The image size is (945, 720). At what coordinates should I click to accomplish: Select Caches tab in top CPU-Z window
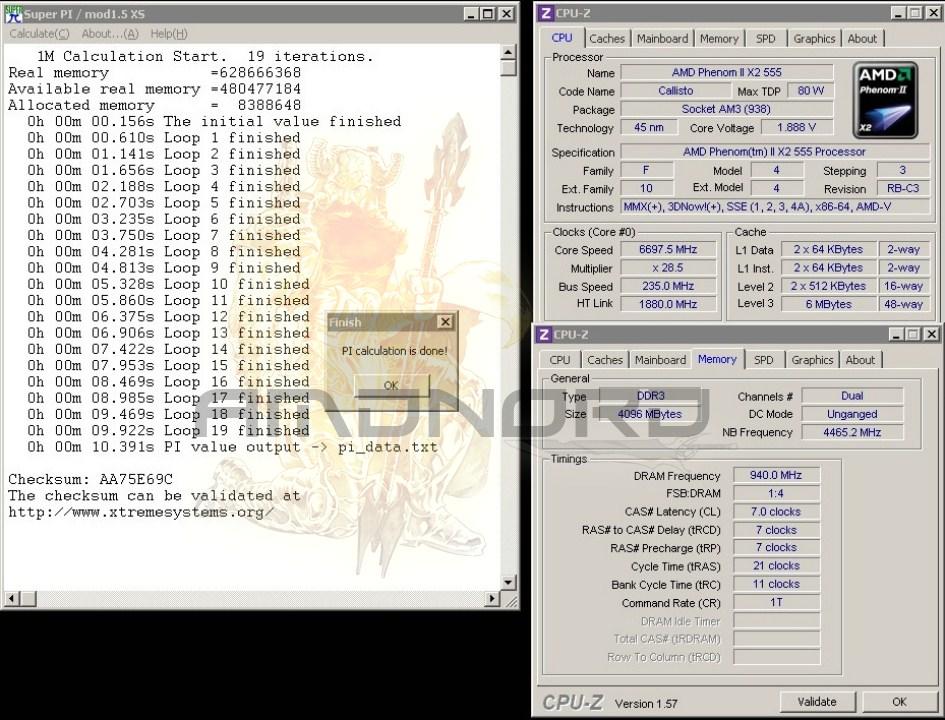(607, 39)
